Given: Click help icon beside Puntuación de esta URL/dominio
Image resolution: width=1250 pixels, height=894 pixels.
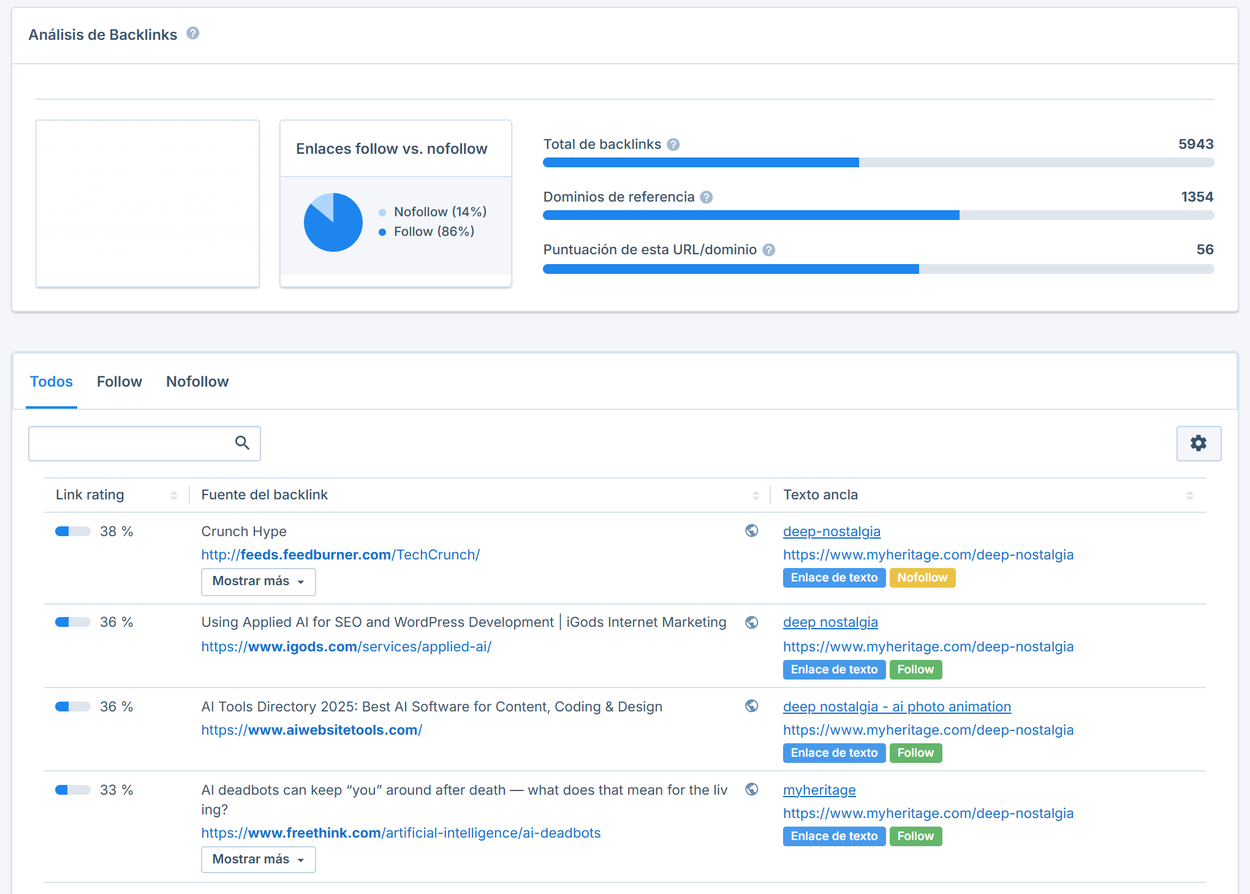Looking at the screenshot, I should pos(768,250).
